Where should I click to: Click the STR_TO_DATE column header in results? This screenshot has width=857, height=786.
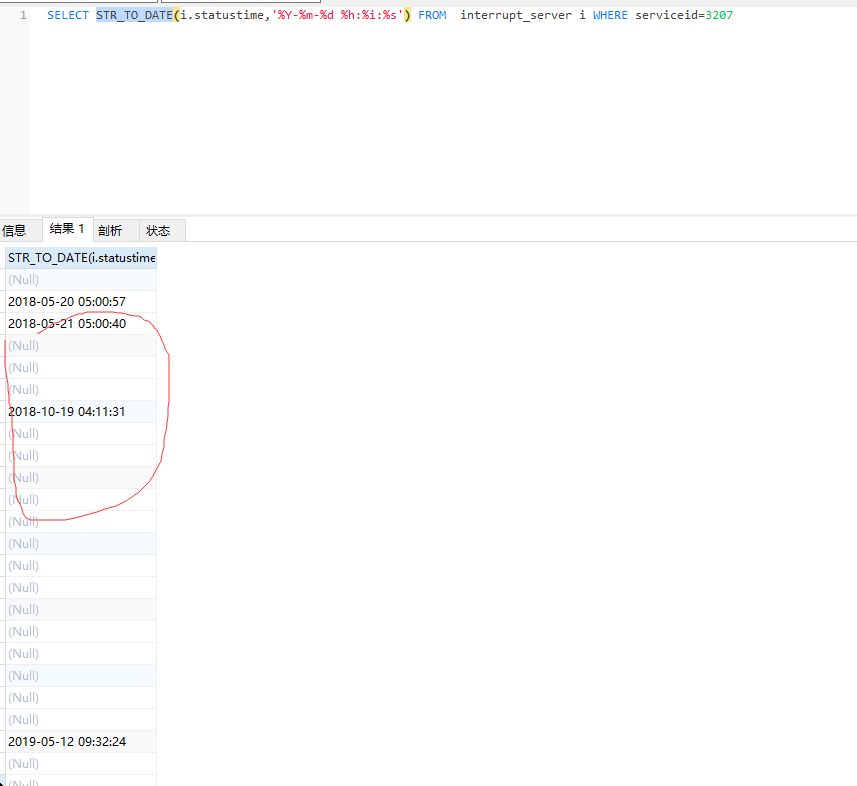[81, 258]
